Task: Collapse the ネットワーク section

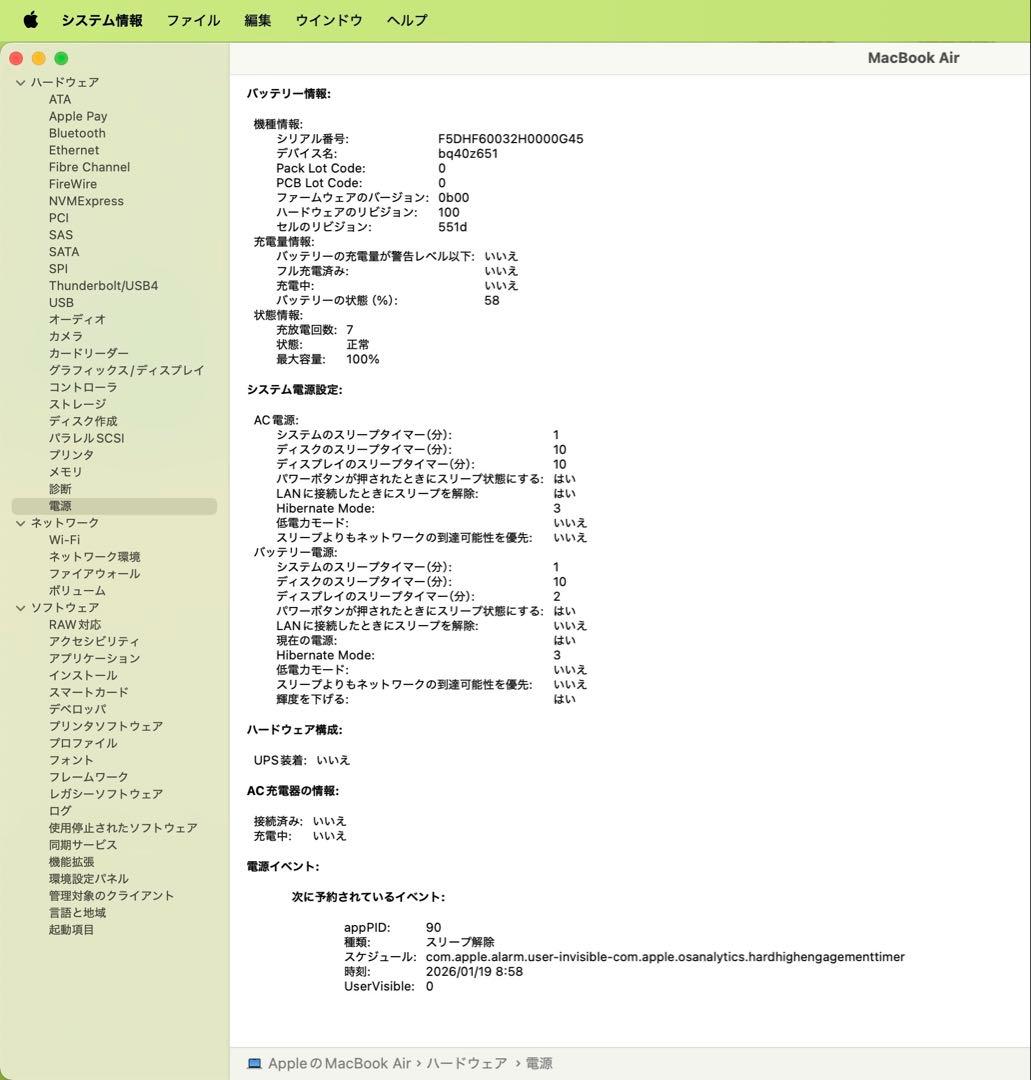Action: [20, 523]
